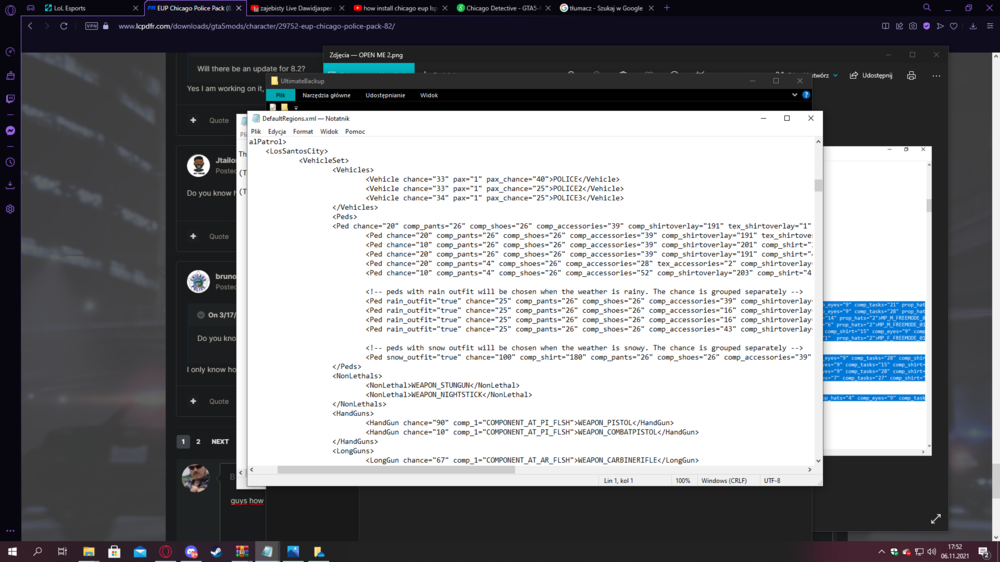This screenshot has height=562, width=1000.
Task: Go back to the previous page
Action: click(30, 26)
